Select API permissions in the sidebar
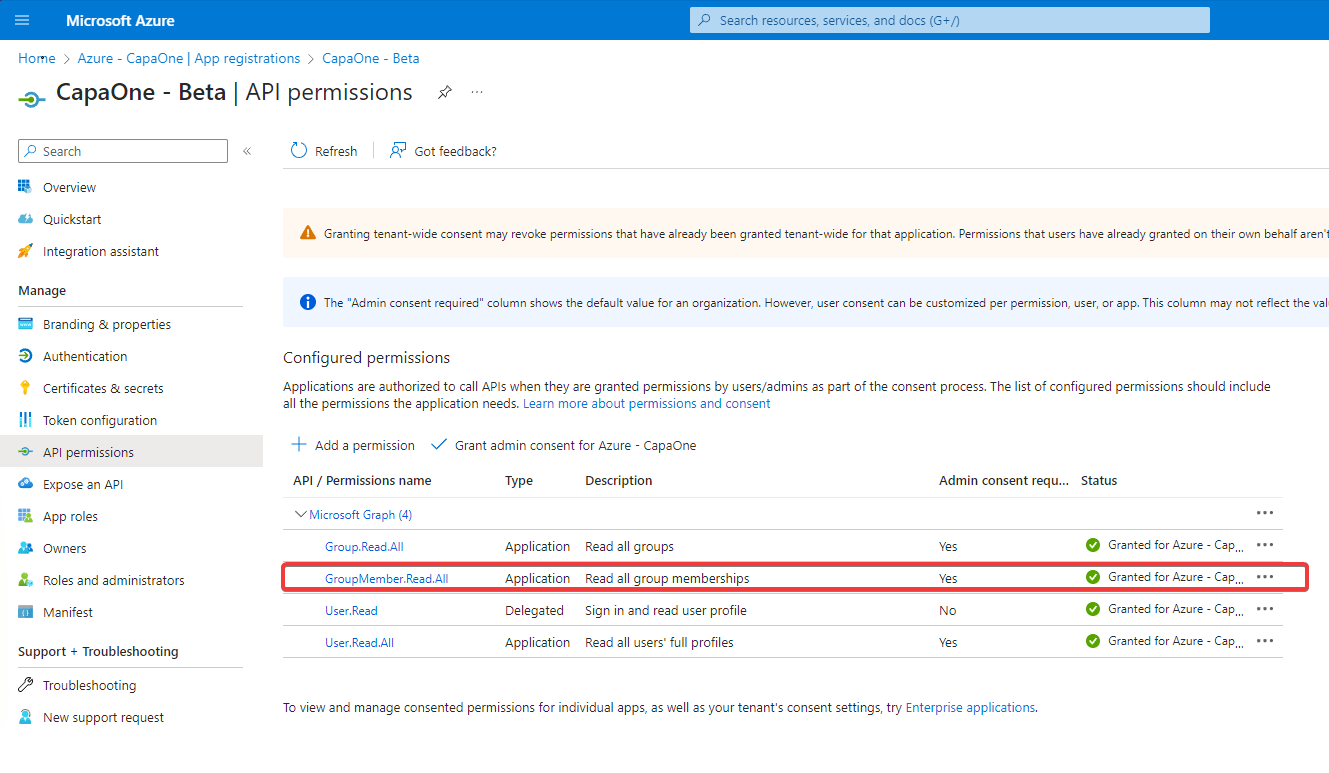Image resolution: width=1329 pixels, height=773 pixels. [130, 452]
